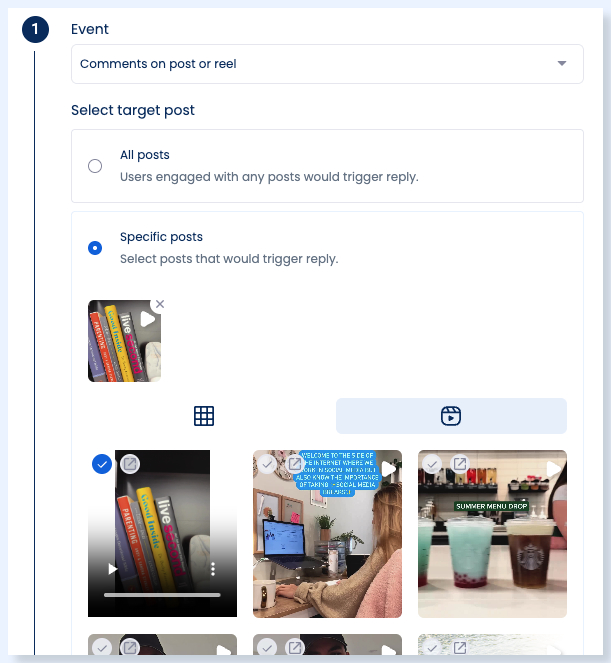The width and height of the screenshot is (611, 663).
Task: Select the All posts radio button
Action: pyautogui.click(x=95, y=166)
